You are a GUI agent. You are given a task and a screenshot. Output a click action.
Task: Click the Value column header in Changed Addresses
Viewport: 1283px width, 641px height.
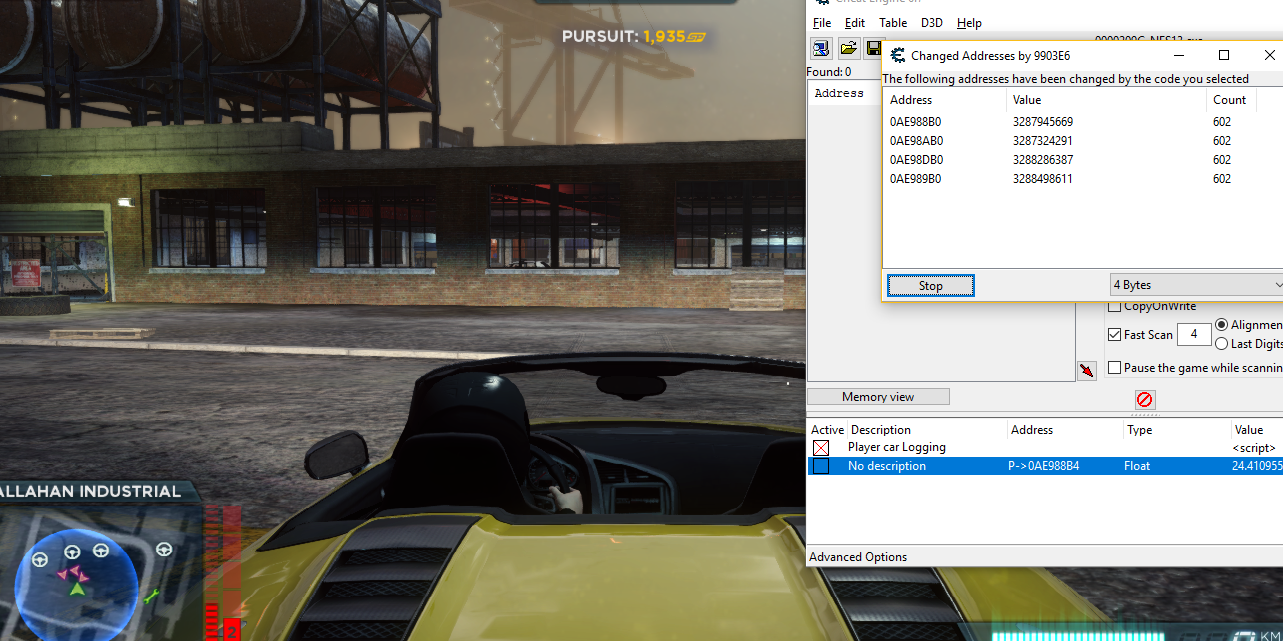[1106, 100]
